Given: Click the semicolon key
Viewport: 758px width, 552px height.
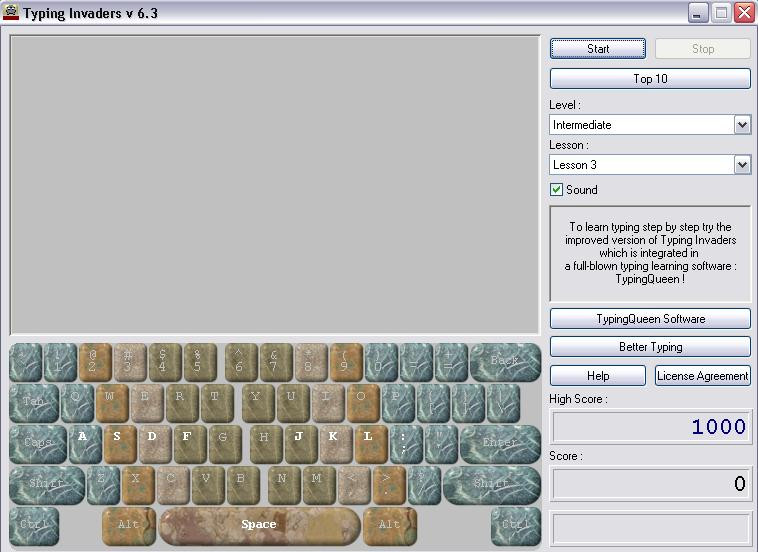Looking at the screenshot, I should tap(406, 445).
